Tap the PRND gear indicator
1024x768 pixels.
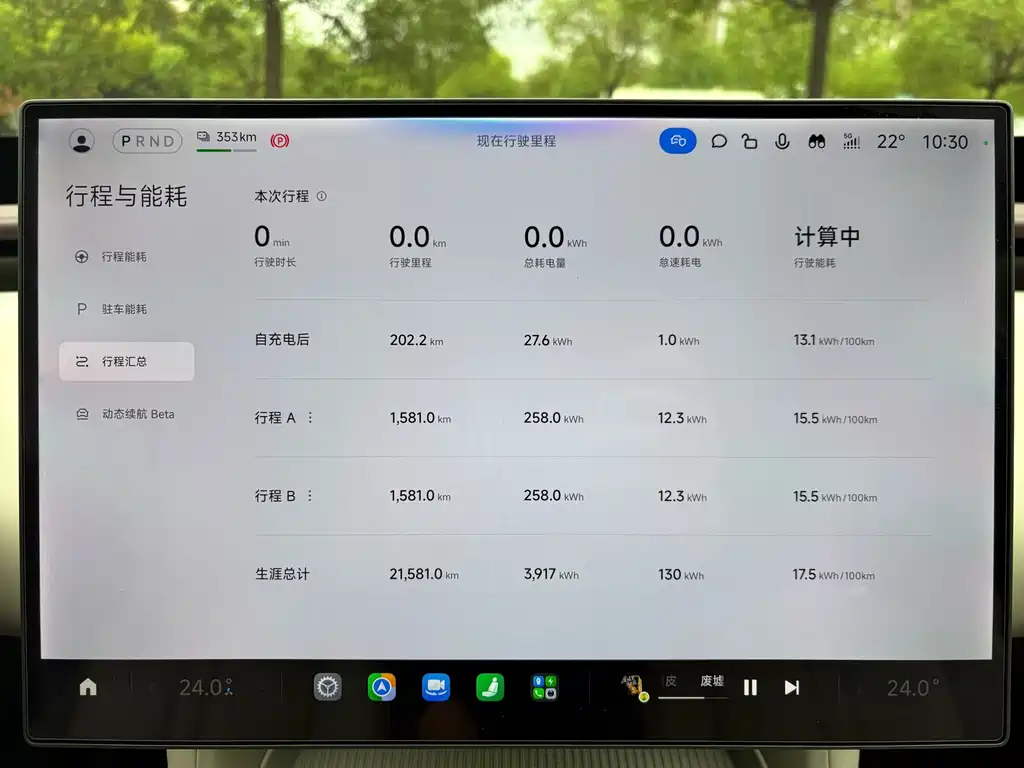(x=148, y=141)
